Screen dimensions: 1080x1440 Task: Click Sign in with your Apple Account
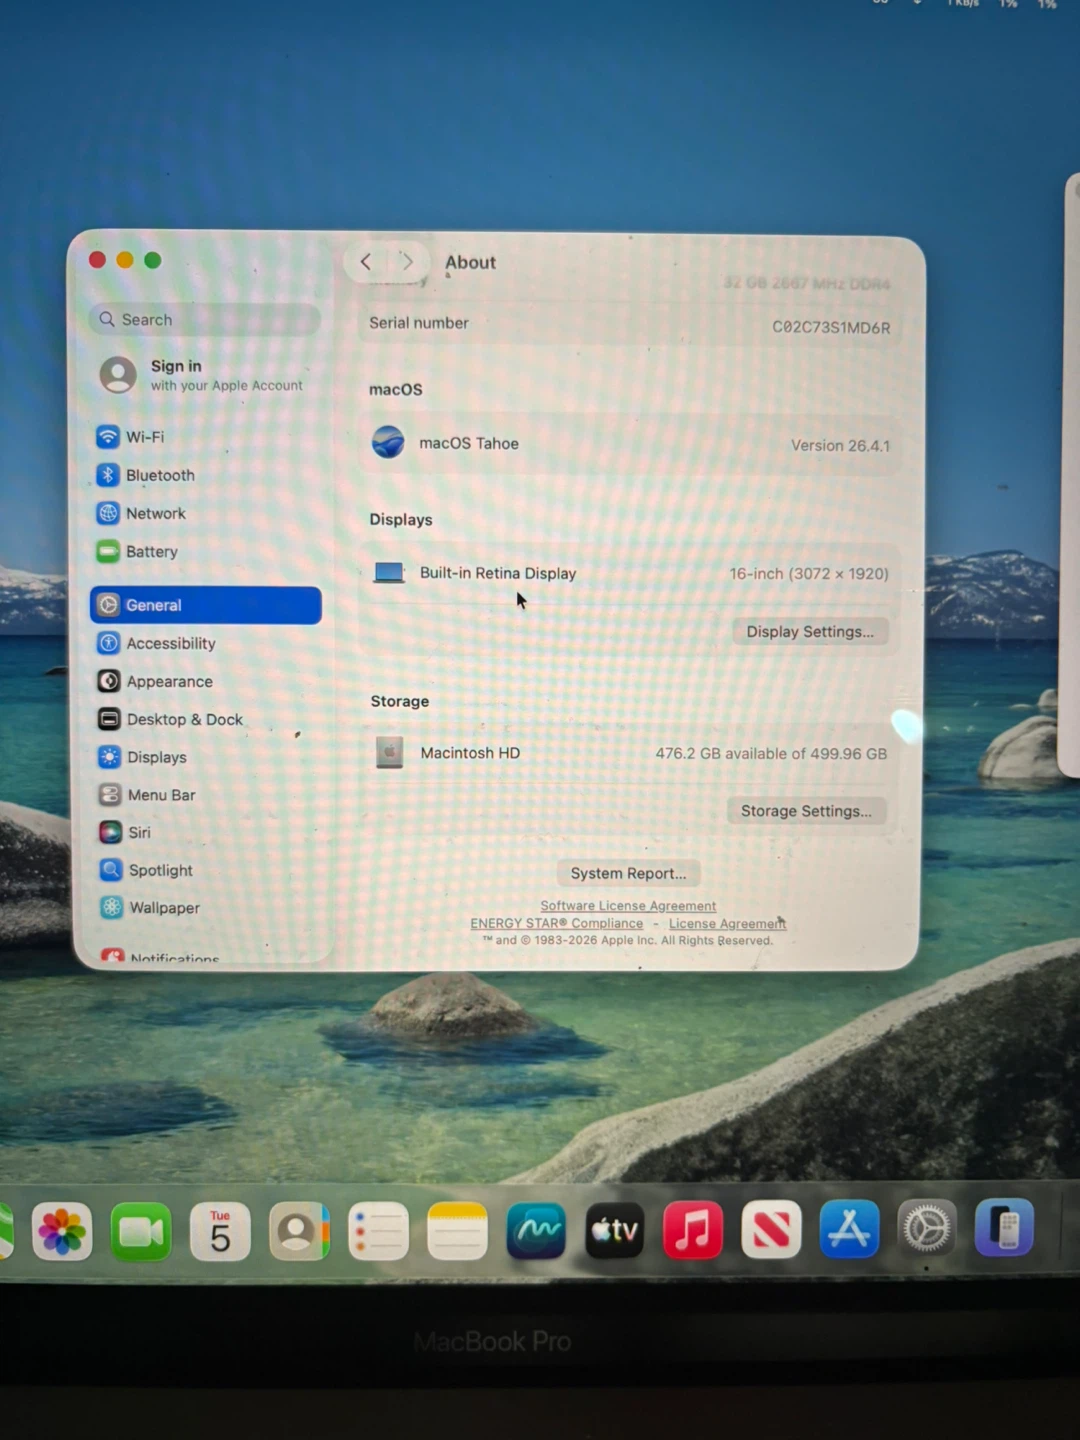[203, 375]
